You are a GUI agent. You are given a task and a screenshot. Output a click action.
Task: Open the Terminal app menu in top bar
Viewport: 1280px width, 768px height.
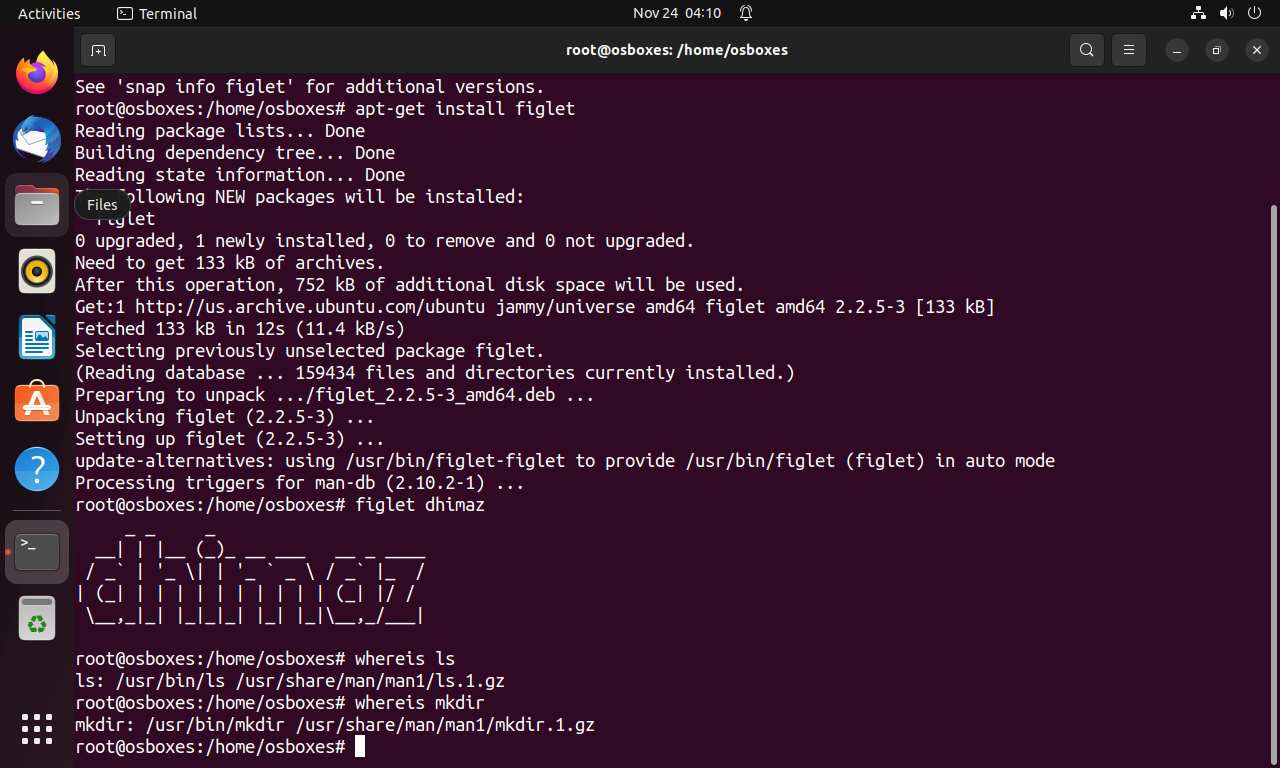pos(157,13)
